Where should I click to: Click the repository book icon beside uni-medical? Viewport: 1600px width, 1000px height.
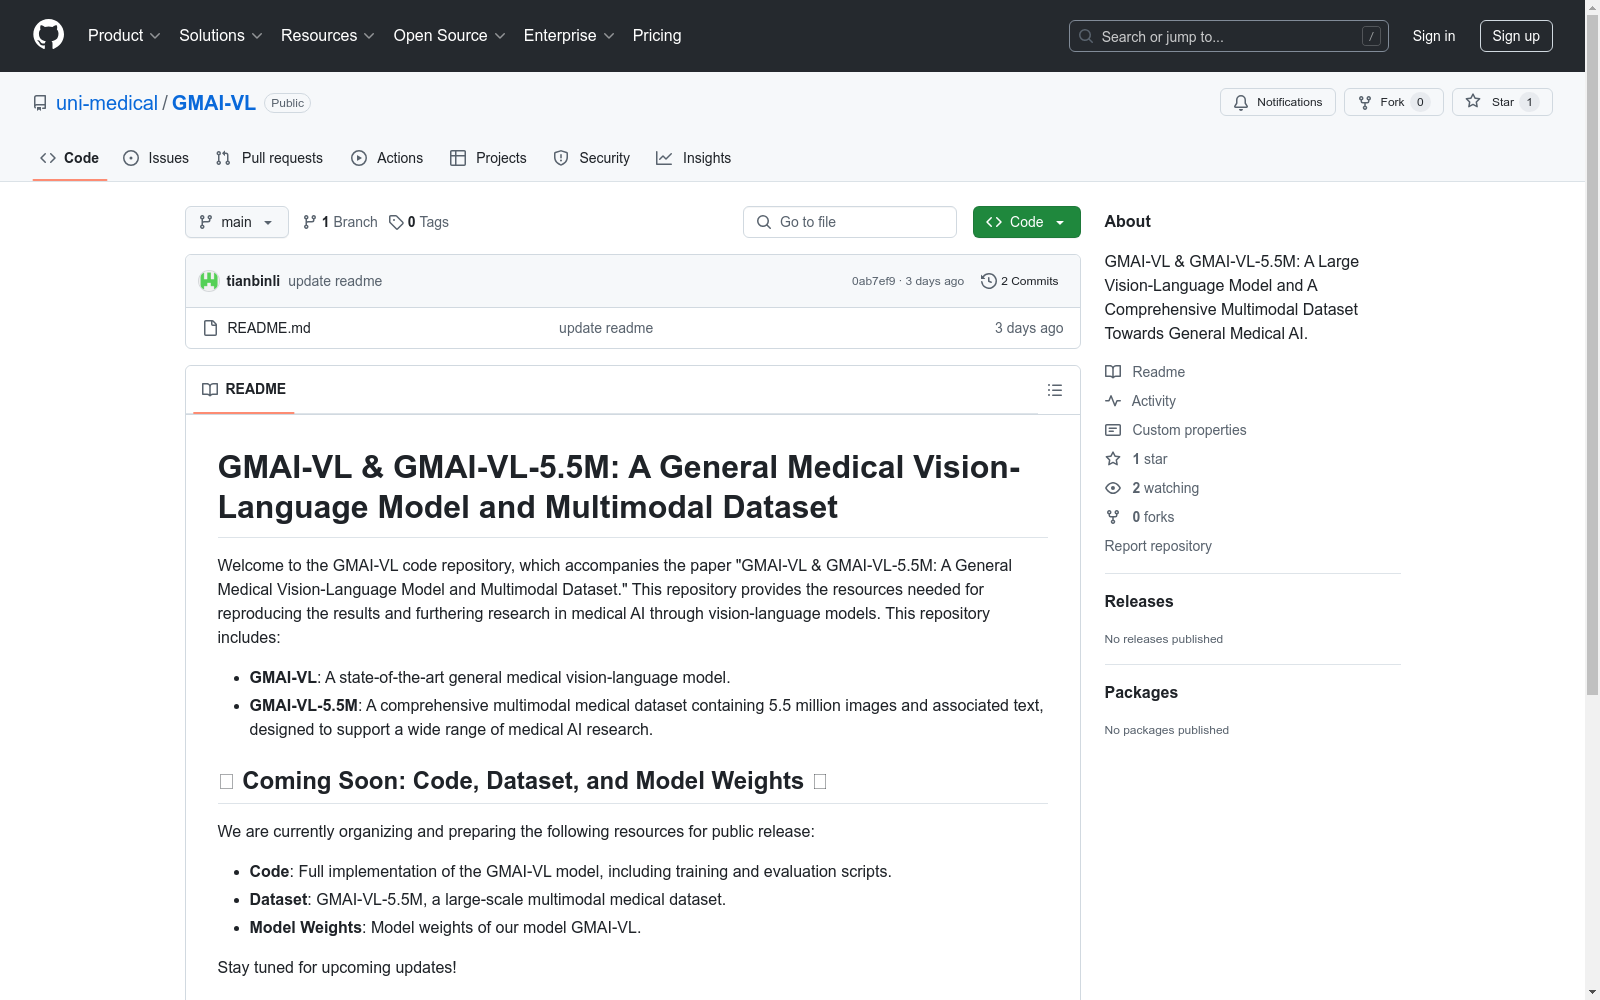point(40,103)
